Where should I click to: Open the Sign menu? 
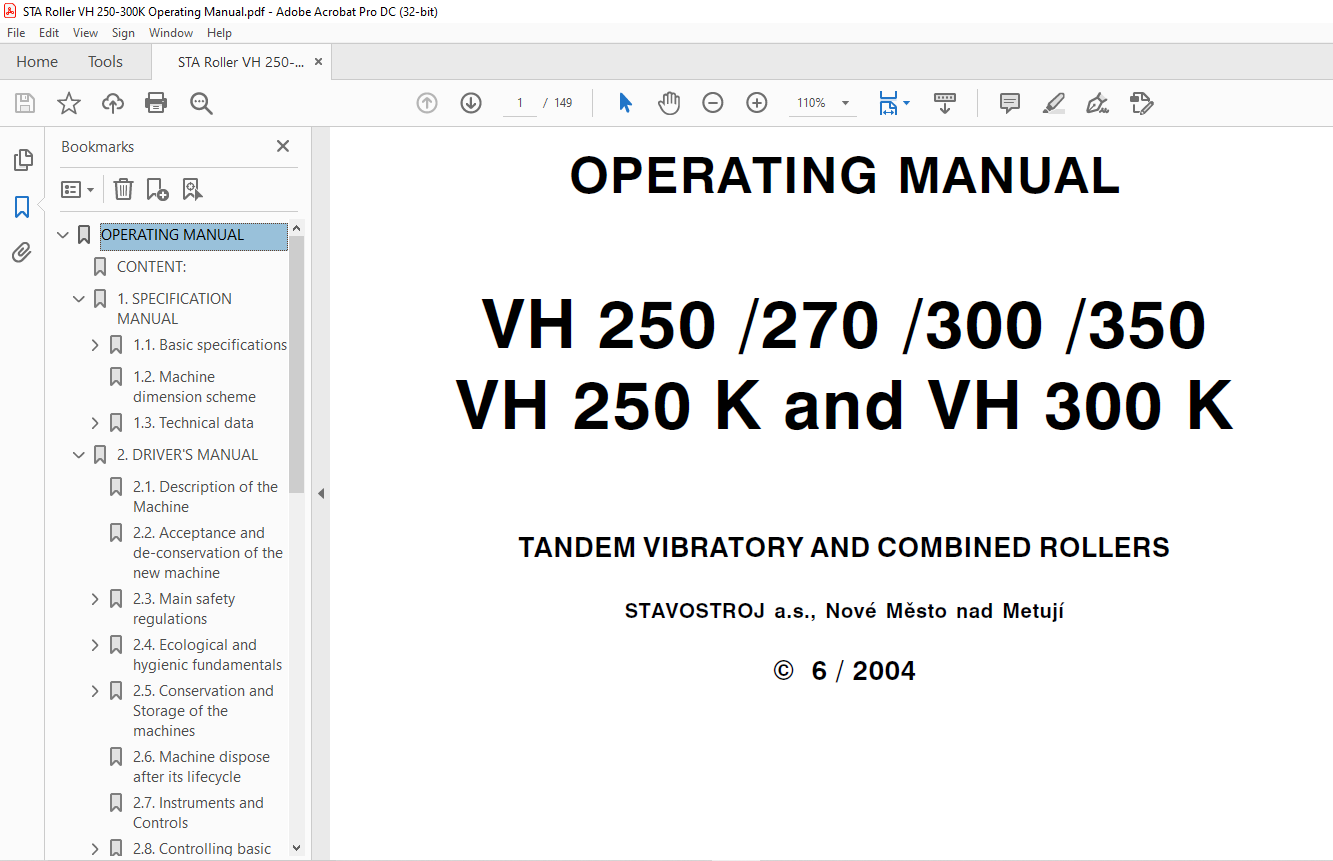(123, 33)
